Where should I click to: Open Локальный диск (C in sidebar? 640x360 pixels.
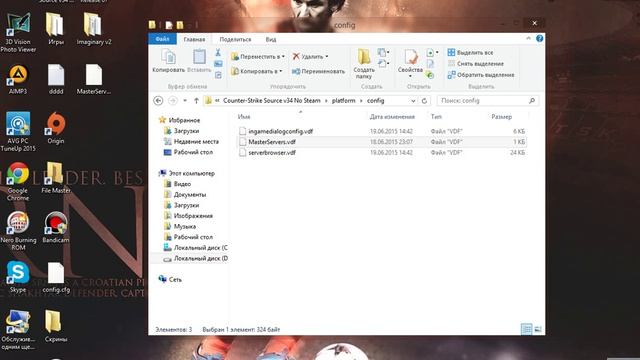(200, 248)
